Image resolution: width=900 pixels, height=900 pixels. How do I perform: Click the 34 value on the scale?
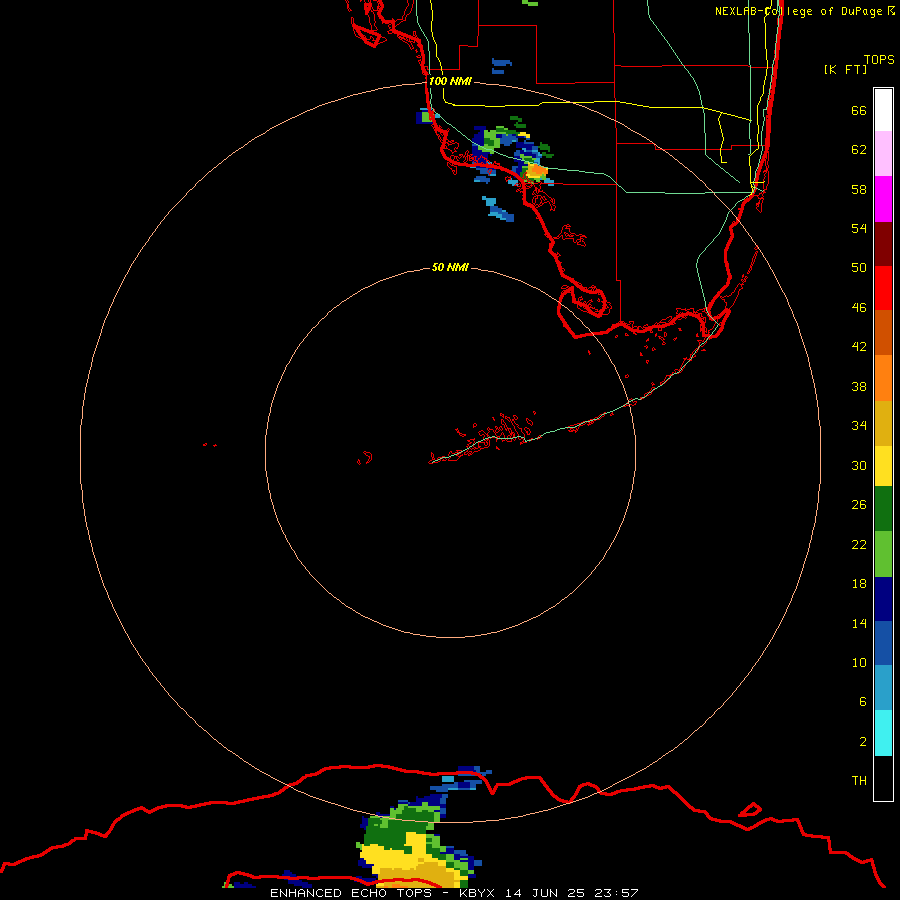pyautogui.click(x=859, y=425)
